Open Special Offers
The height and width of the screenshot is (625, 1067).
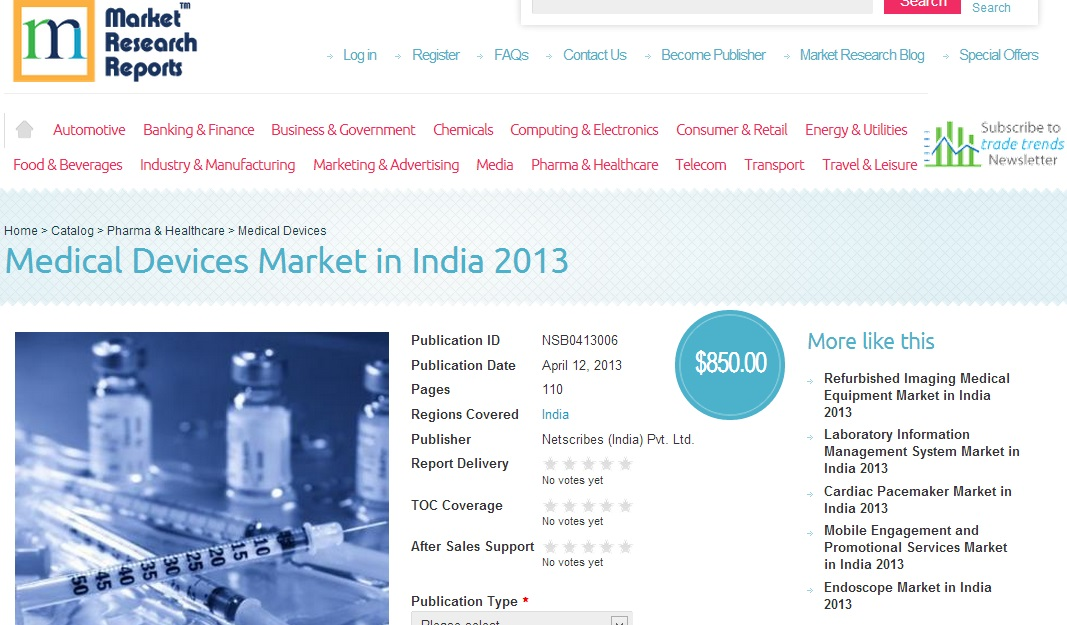pos(998,55)
